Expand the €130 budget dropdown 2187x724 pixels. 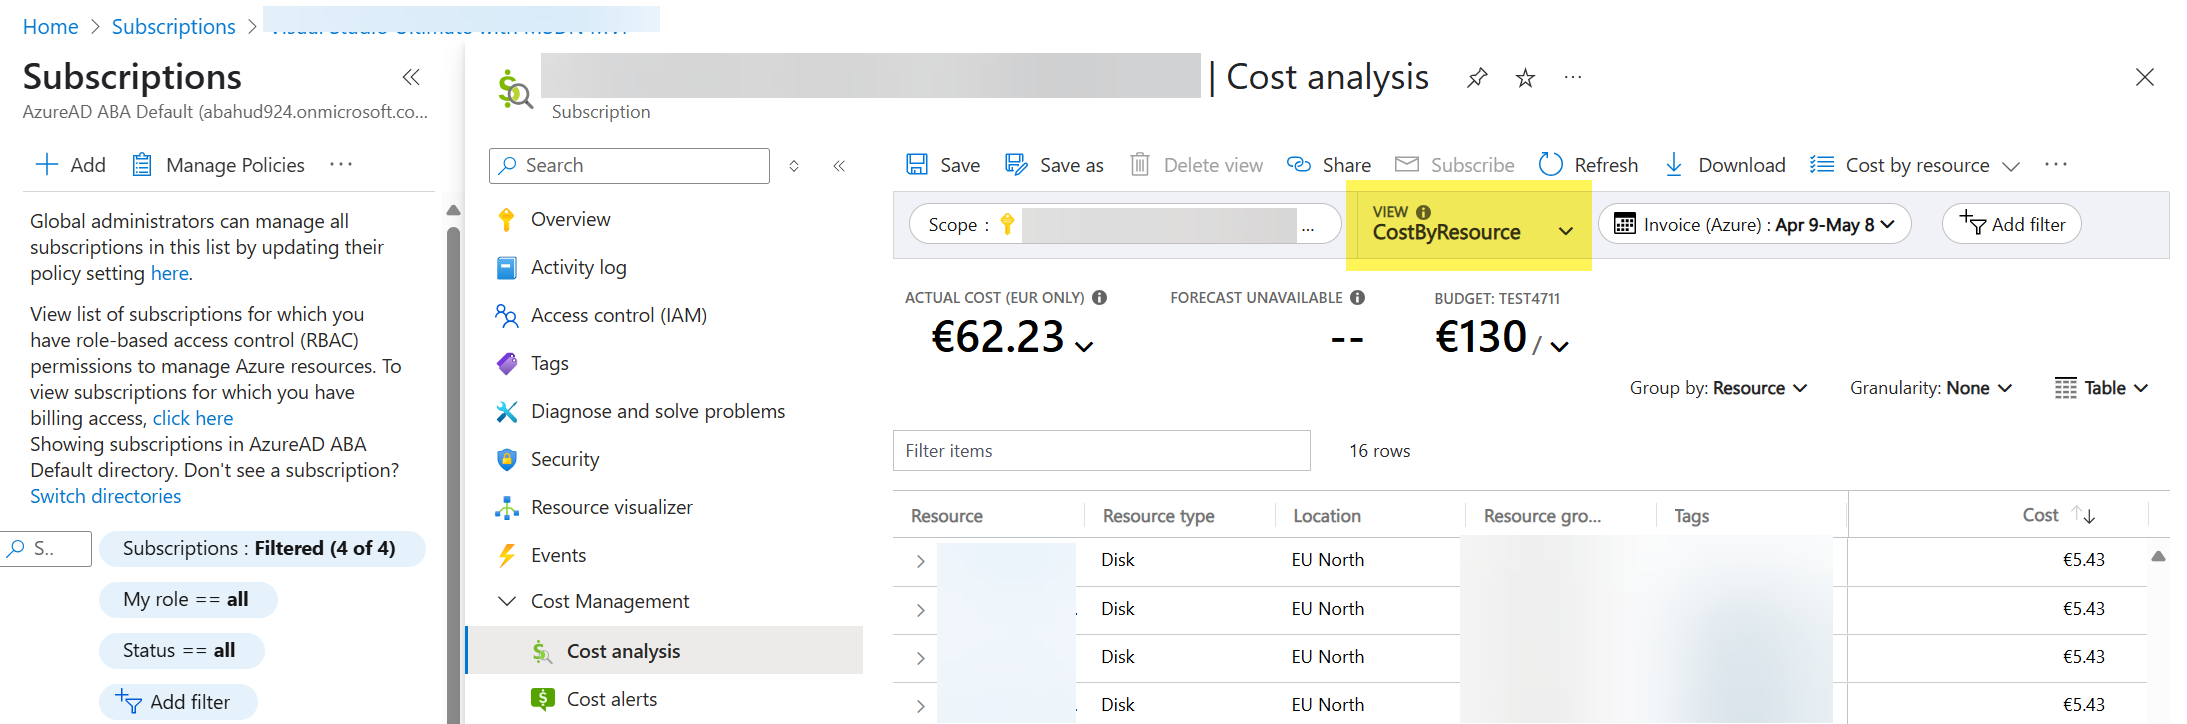pos(1559,346)
